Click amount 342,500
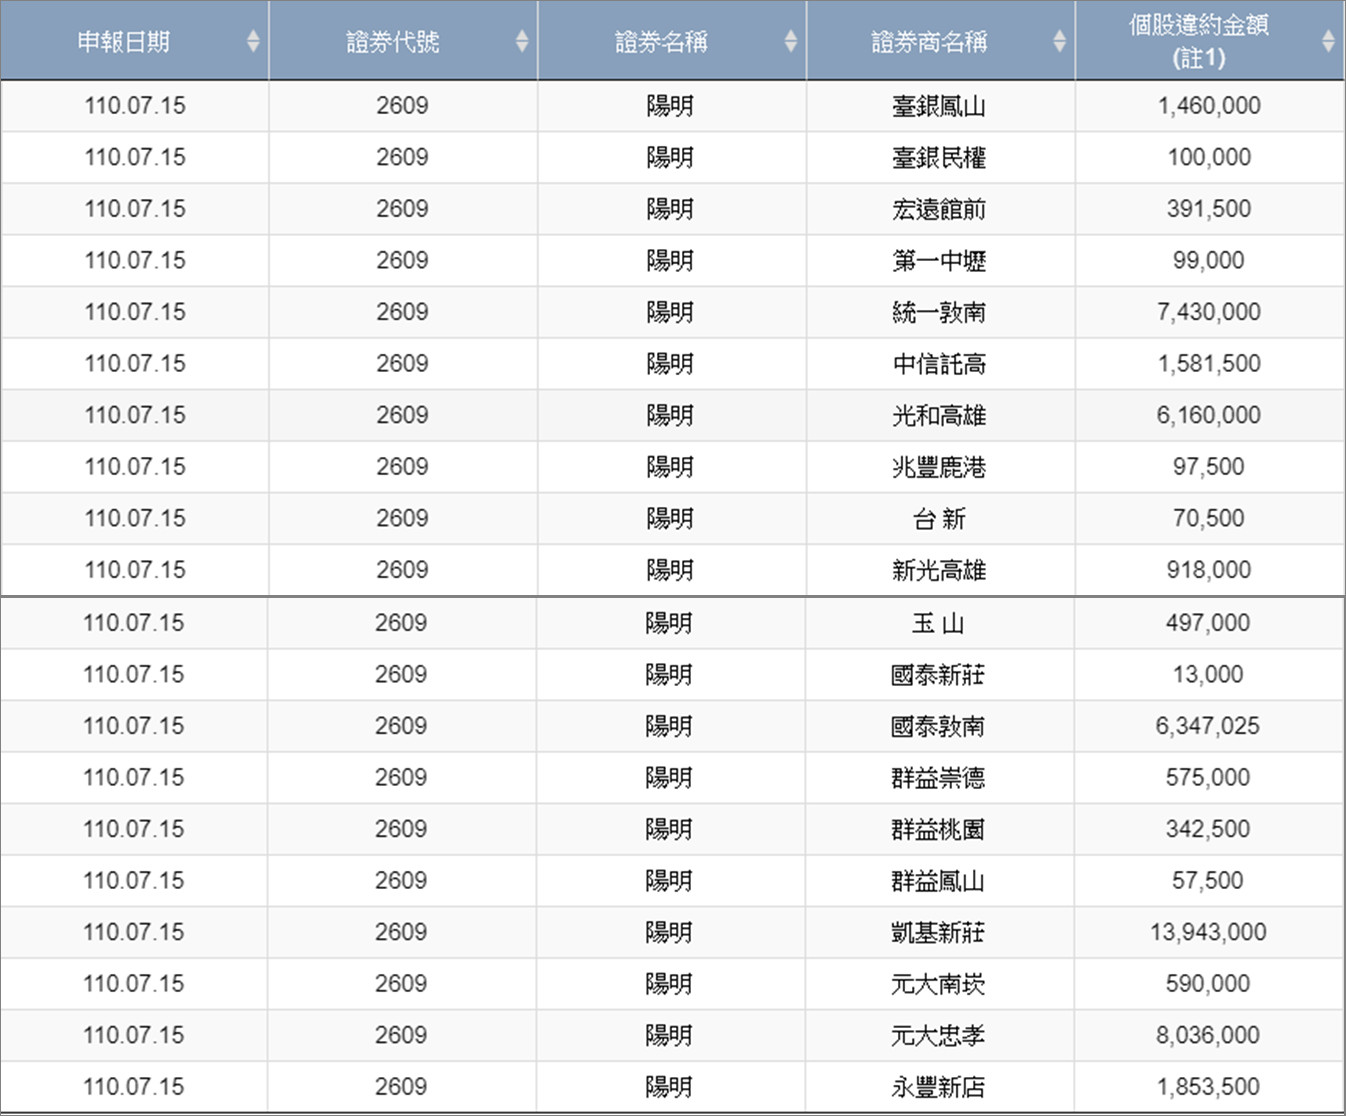 (1208, 828)
